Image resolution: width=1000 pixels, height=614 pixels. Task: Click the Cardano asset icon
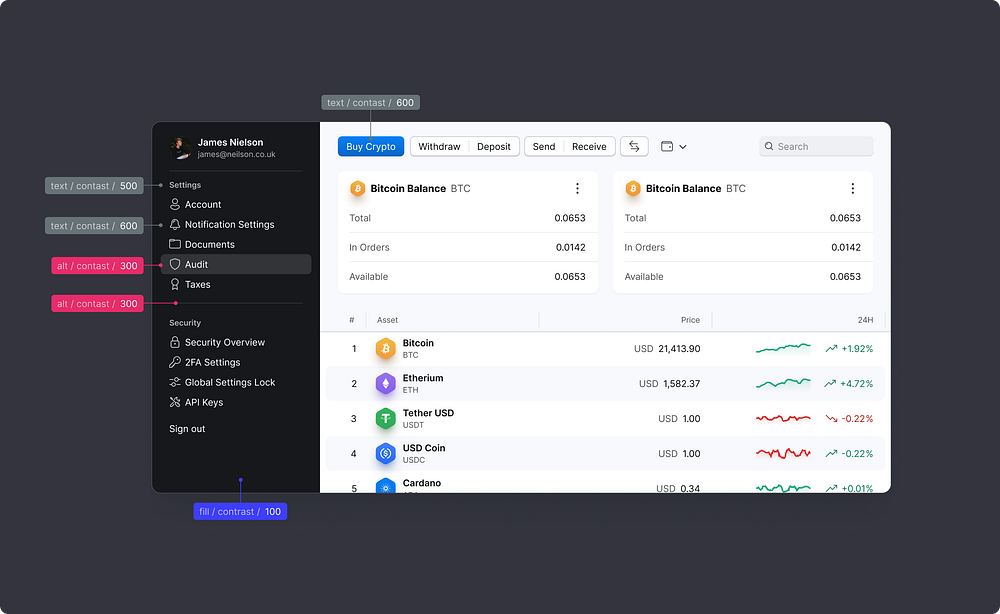point(385,486)
